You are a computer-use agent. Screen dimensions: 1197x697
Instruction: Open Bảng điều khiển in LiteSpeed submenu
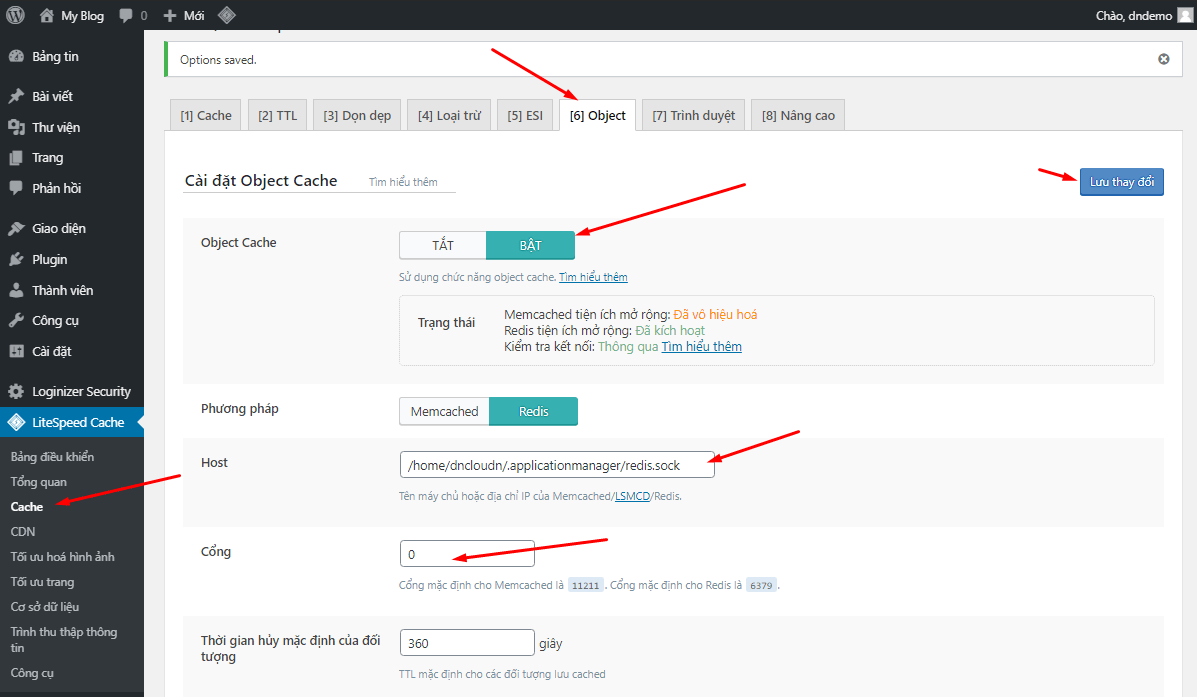[53, 457]
